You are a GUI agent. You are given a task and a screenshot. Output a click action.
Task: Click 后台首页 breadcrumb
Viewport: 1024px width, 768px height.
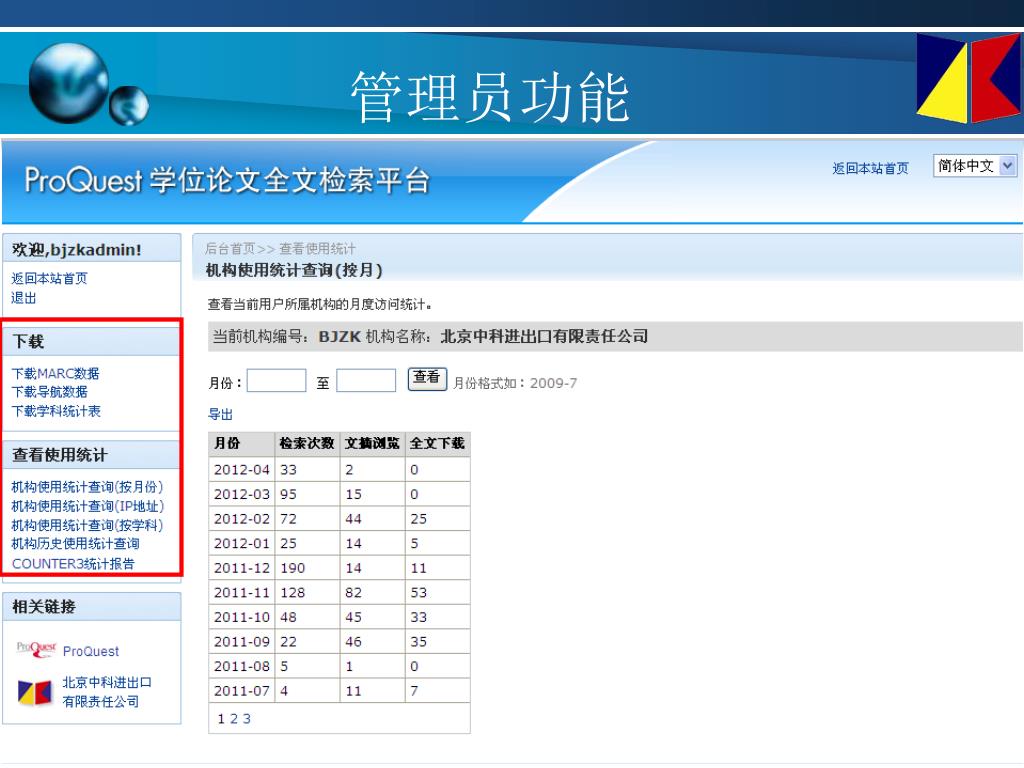pos(230,249)
